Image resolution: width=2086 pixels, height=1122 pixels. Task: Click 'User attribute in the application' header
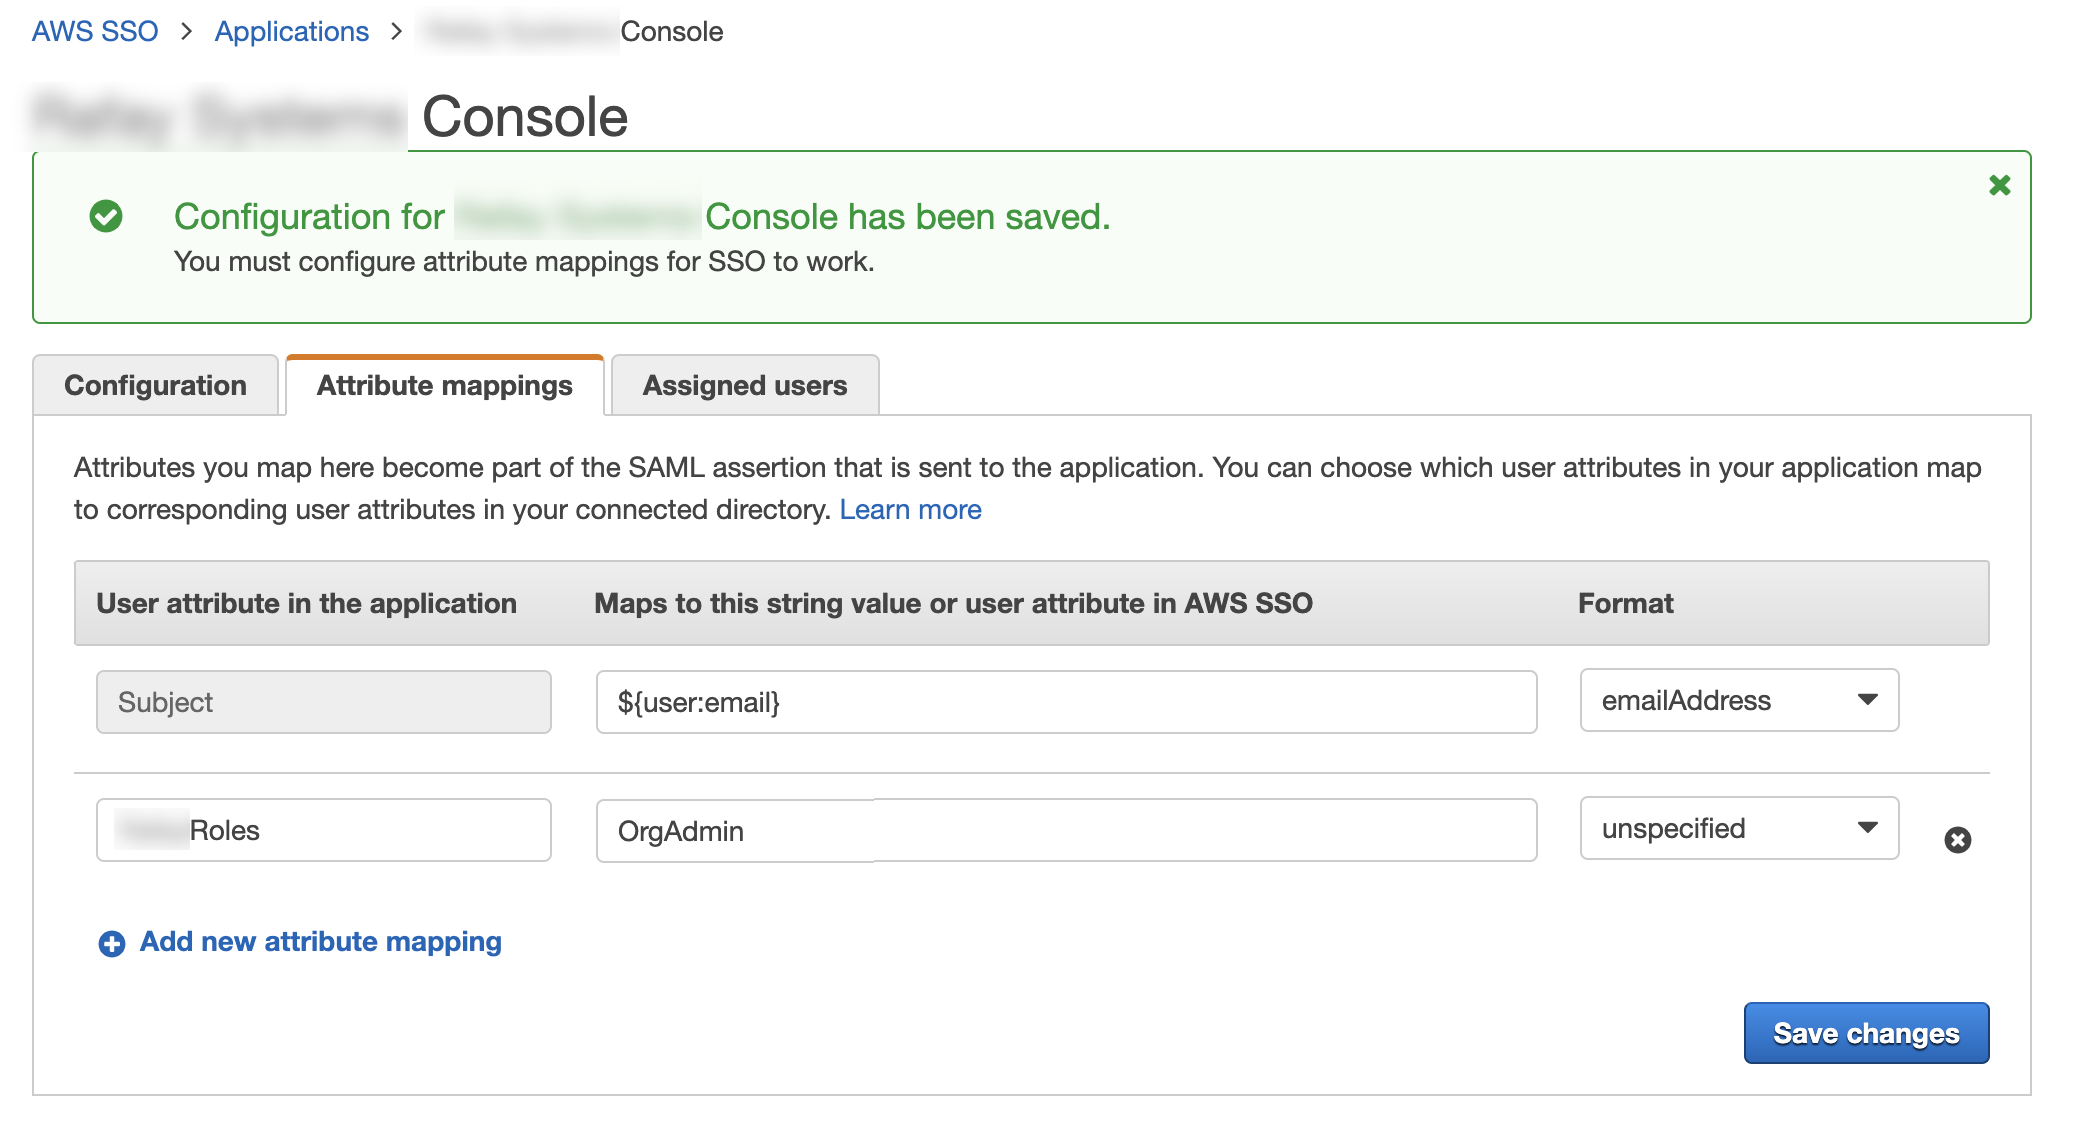point(306,603)
